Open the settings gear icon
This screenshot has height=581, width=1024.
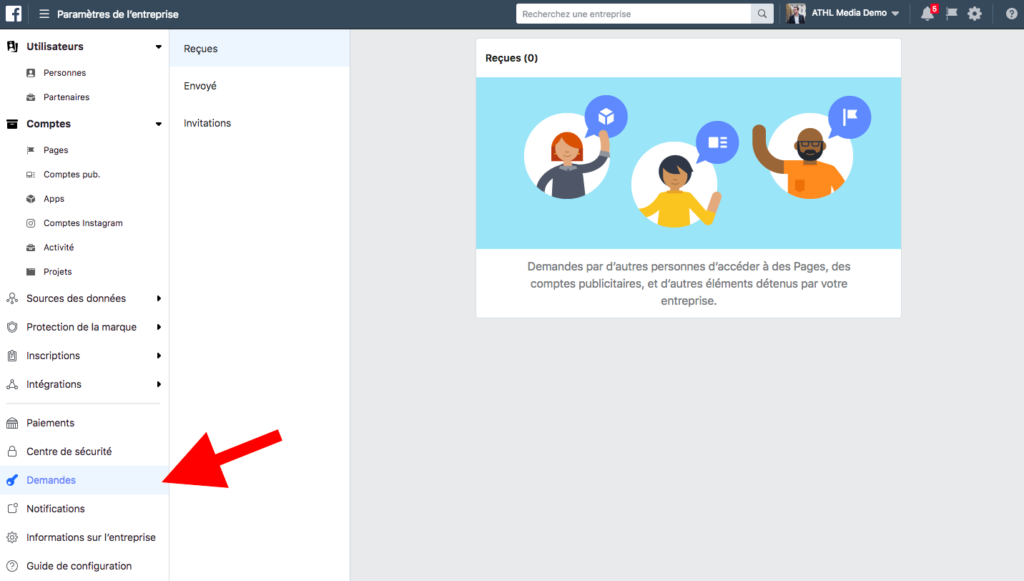[975, 14]
